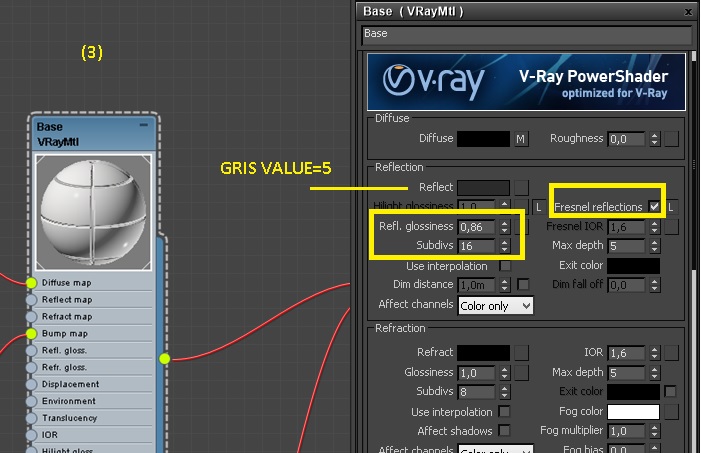Click the Environment input socket

coord(31,401)
